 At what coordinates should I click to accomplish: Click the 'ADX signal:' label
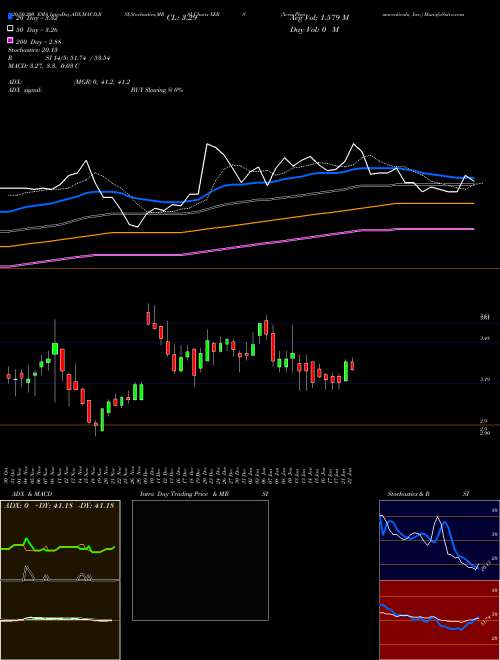(x=25, y=90)
